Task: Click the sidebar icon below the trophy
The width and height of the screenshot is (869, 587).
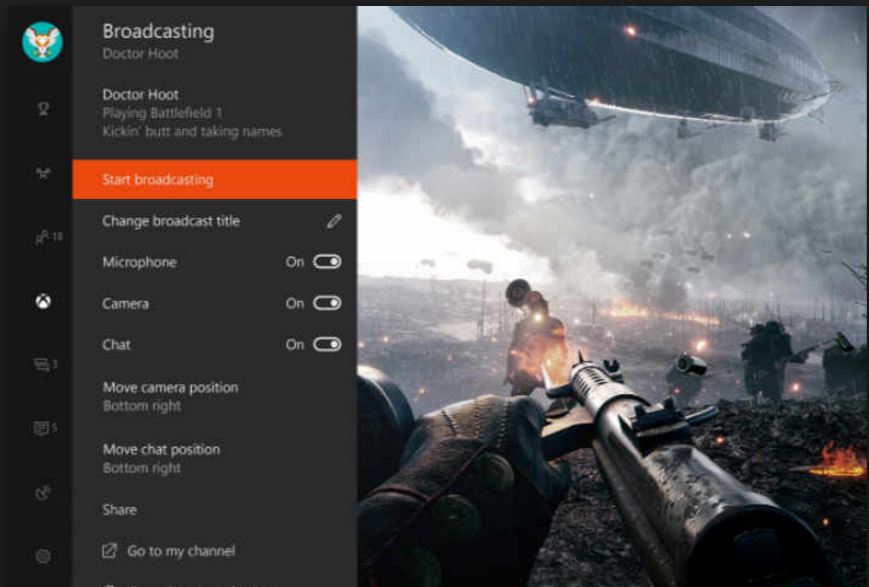Action: 43,173
